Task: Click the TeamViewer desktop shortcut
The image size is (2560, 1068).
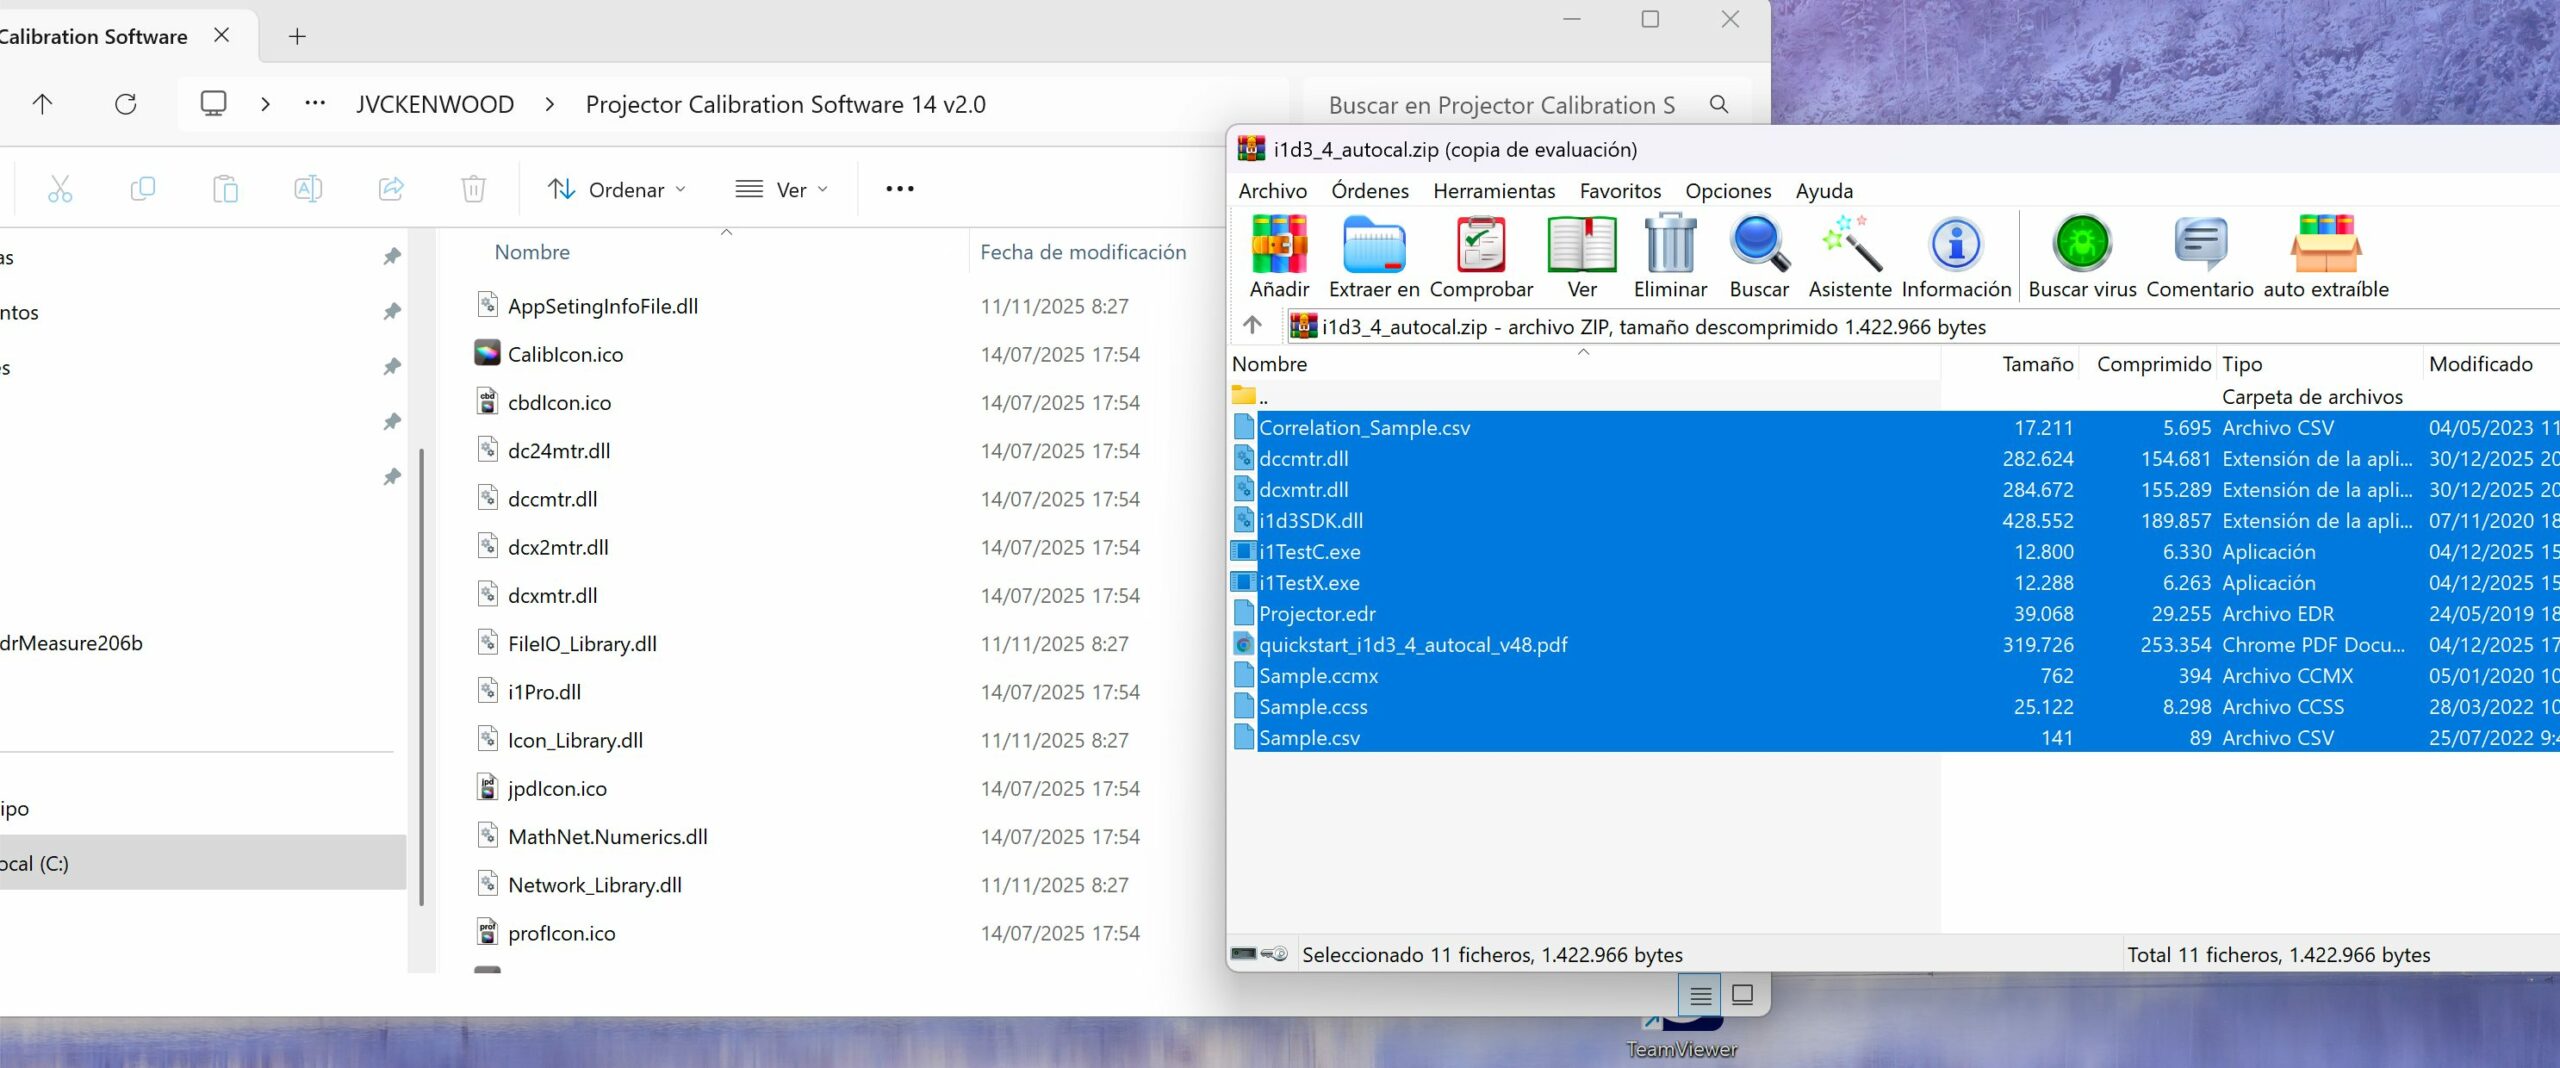Action: (x=1681, y=1036)
